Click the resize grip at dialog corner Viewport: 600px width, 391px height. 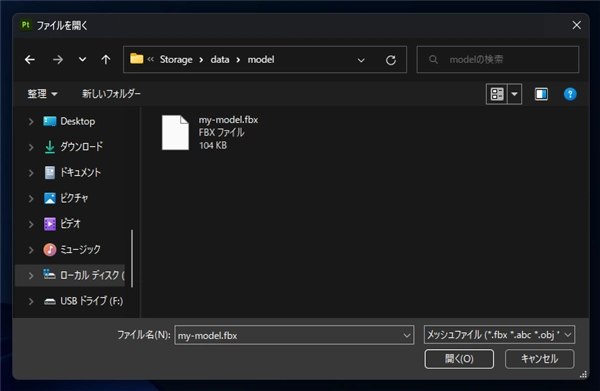point(583,375)
